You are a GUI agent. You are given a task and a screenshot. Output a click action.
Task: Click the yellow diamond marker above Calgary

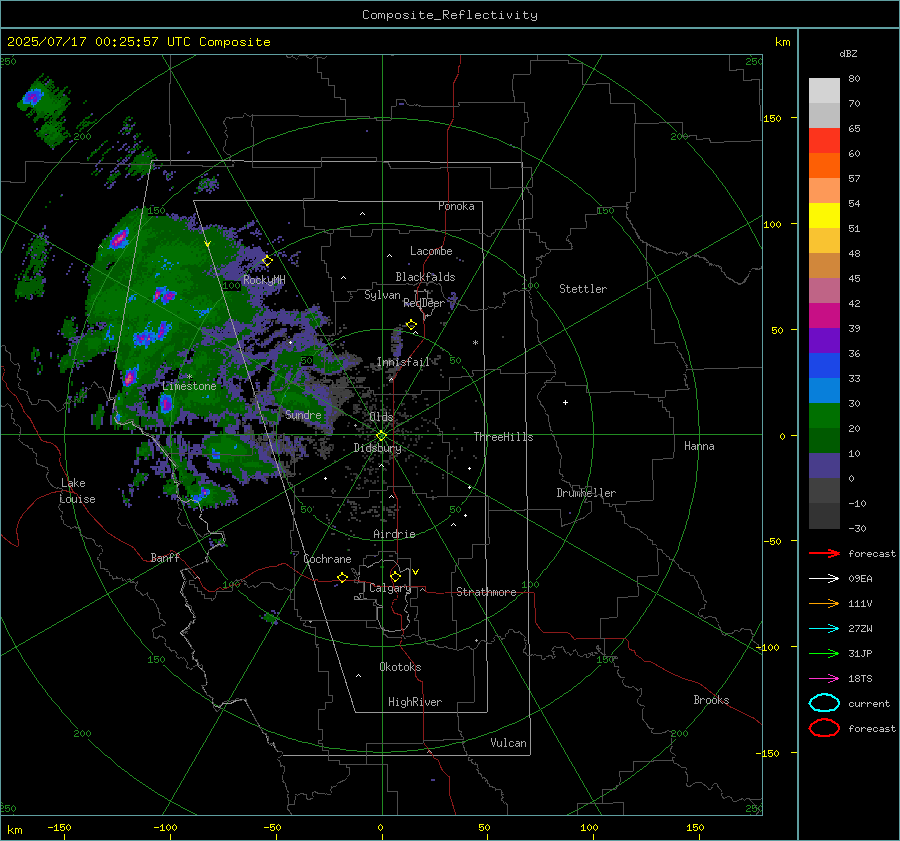point(395,576)
